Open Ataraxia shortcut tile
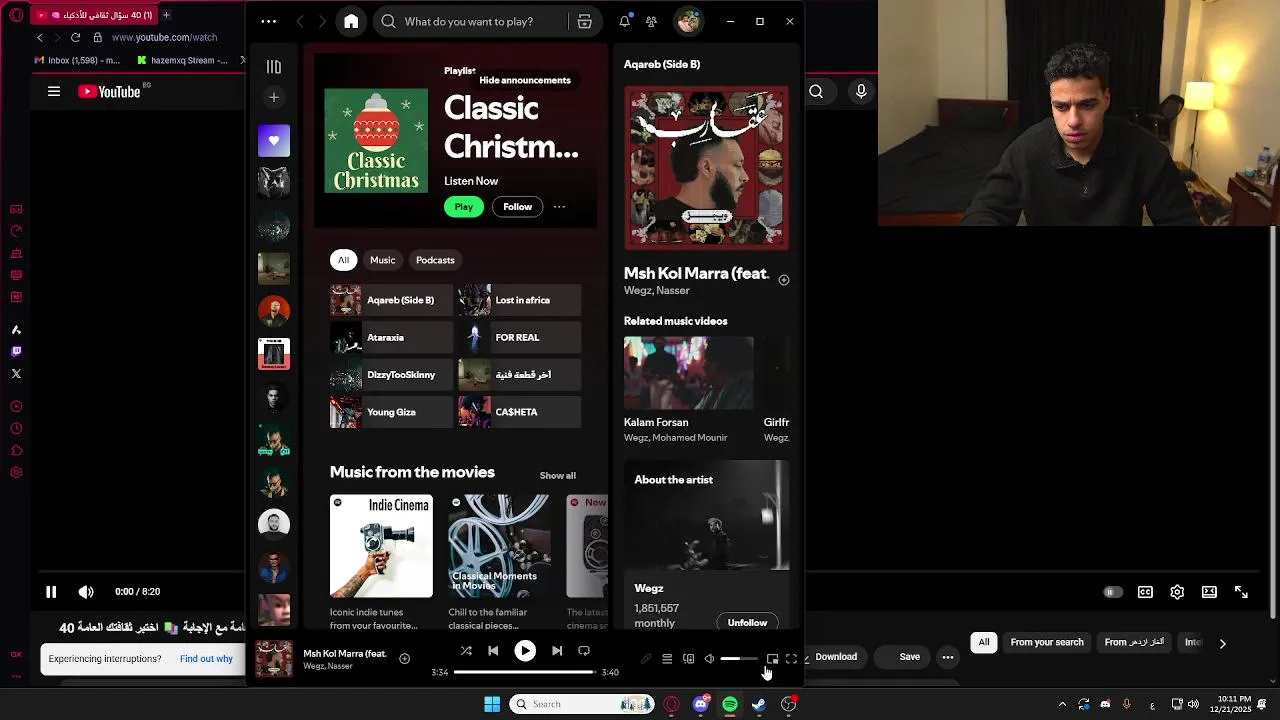Viewport: 1280px width, 720px height. point(391,338)
